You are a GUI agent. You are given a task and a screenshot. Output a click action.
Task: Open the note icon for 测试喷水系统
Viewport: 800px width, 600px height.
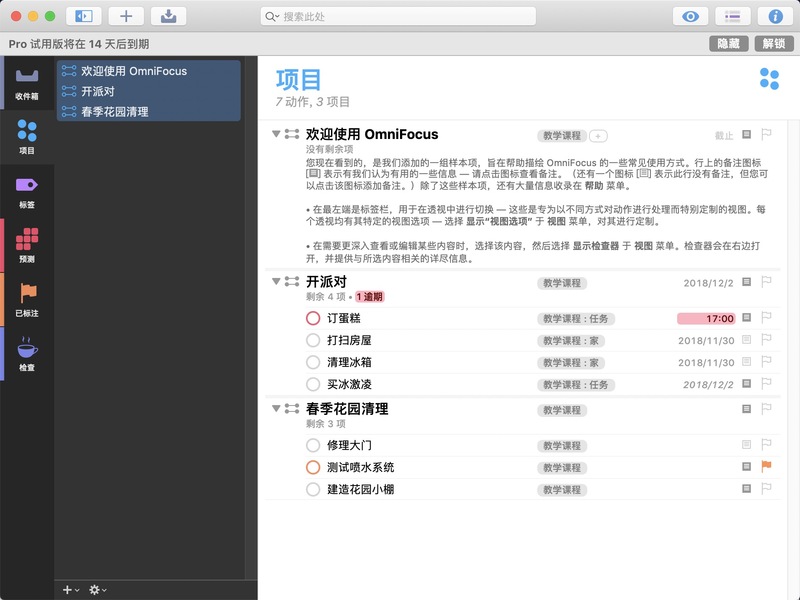click(x=746, y=466)
